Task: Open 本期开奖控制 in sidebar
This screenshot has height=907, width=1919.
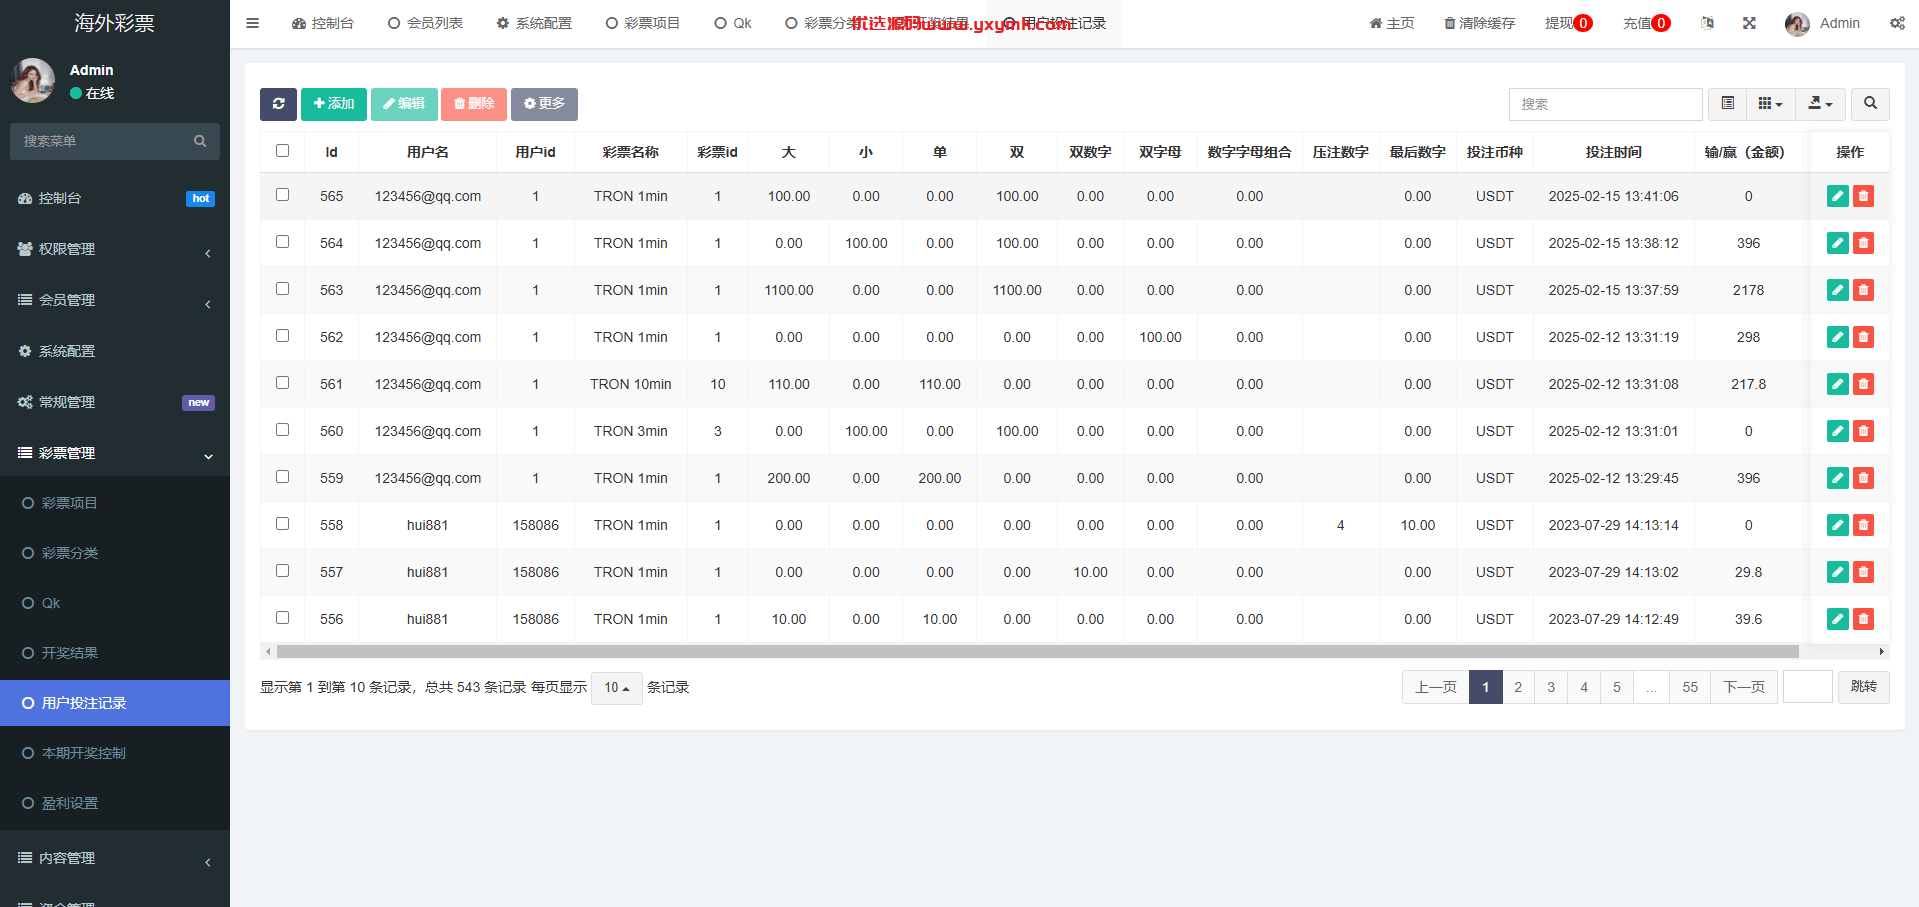Action: pyautogui.click(x=115, y=753)
